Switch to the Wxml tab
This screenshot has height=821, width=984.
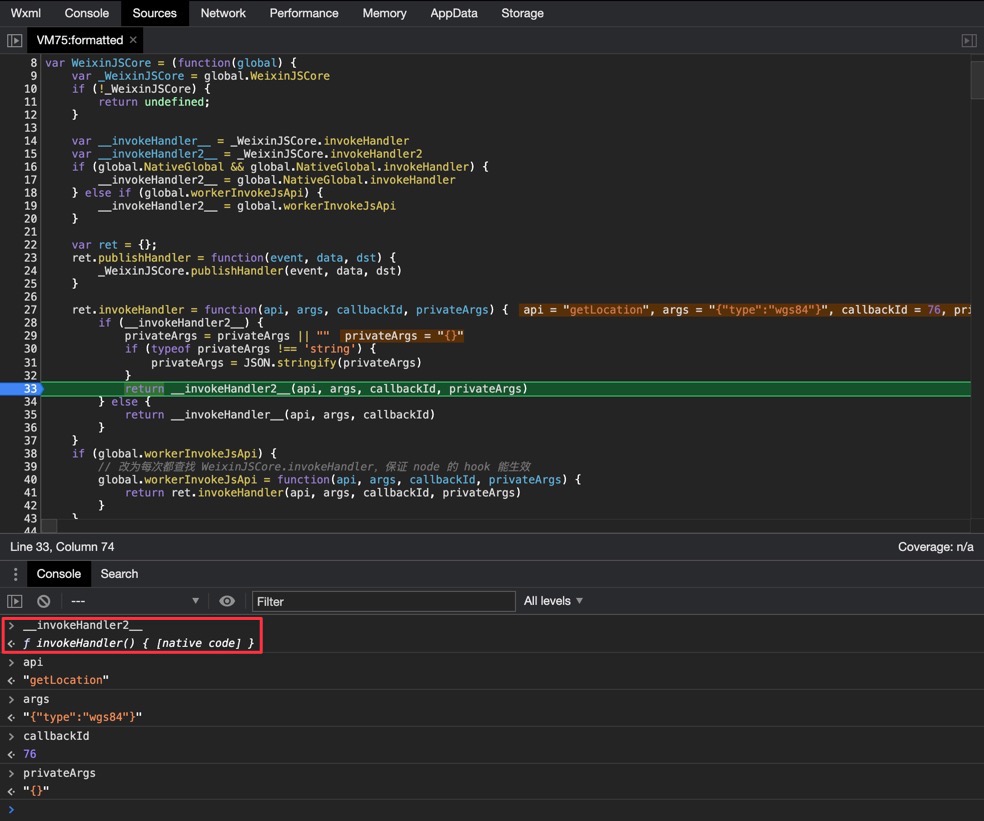pos(26,13)
